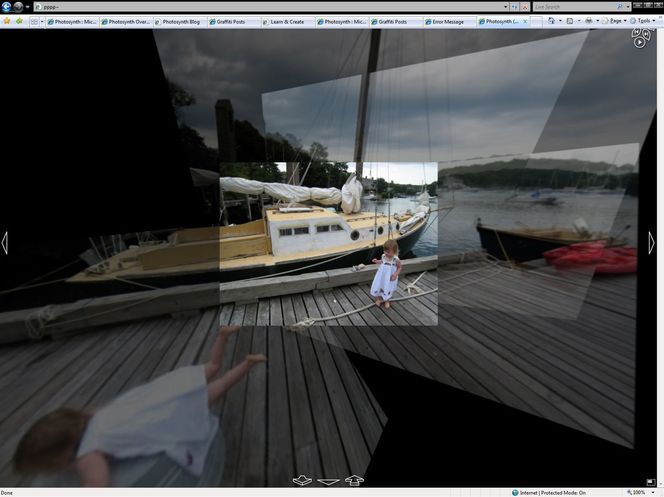This screenshot has height=497, width=664.
Task: Open the Quick Tabs thumbnail view
Action: point(34,22)
